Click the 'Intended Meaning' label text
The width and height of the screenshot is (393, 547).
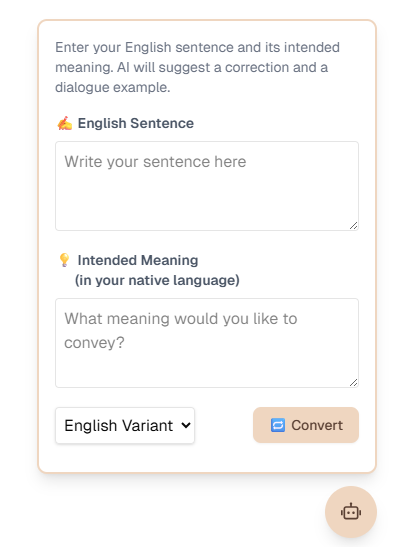pyautogui.click(x=138, y=260)
